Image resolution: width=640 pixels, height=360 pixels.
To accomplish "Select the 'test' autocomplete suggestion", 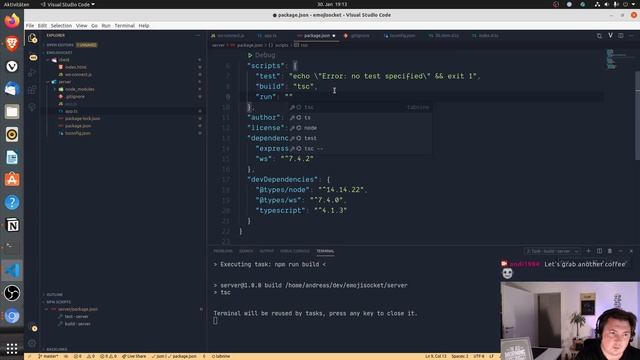I will (x=359, y=138).
